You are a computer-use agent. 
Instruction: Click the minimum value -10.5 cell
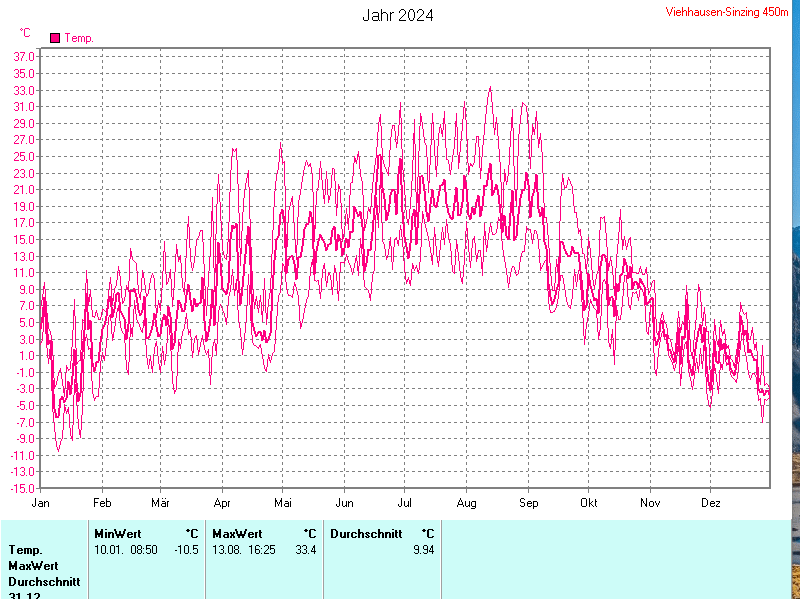click(x=187, y=550)
